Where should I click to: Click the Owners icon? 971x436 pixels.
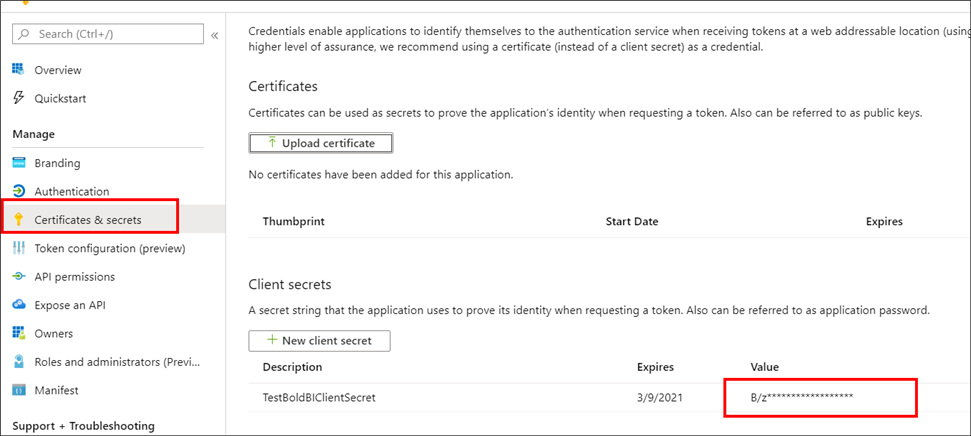click(18, 333)
